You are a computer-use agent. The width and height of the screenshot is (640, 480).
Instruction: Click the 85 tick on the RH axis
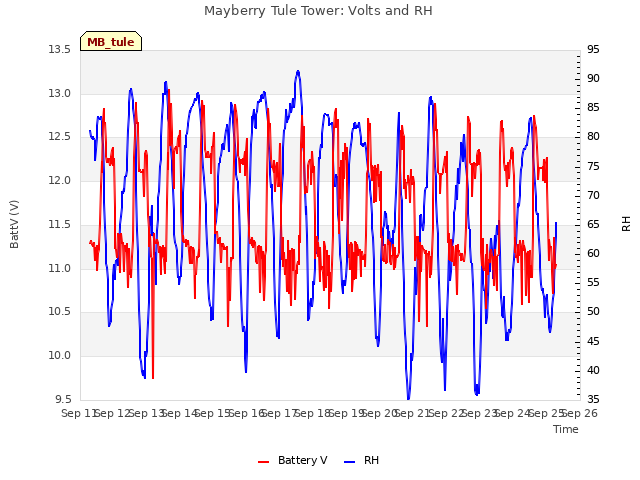tap(593, 108)
